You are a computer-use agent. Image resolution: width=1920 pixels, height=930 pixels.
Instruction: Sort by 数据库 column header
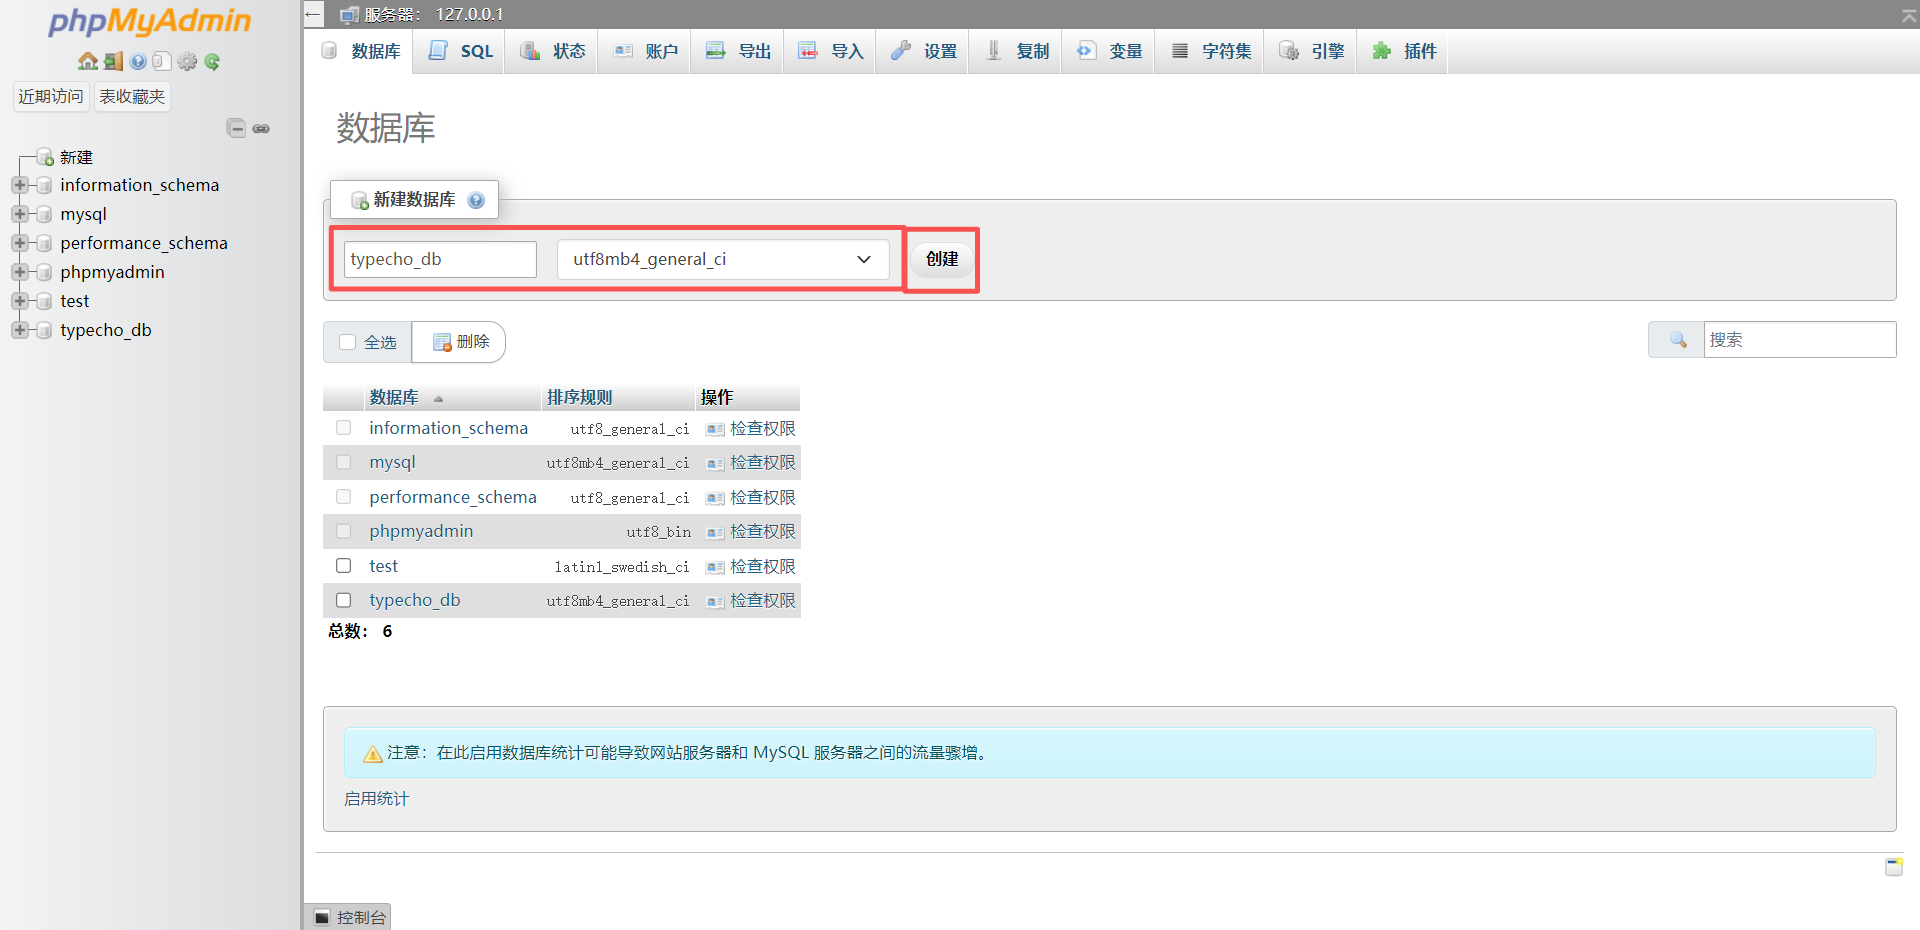pos(394,397)
